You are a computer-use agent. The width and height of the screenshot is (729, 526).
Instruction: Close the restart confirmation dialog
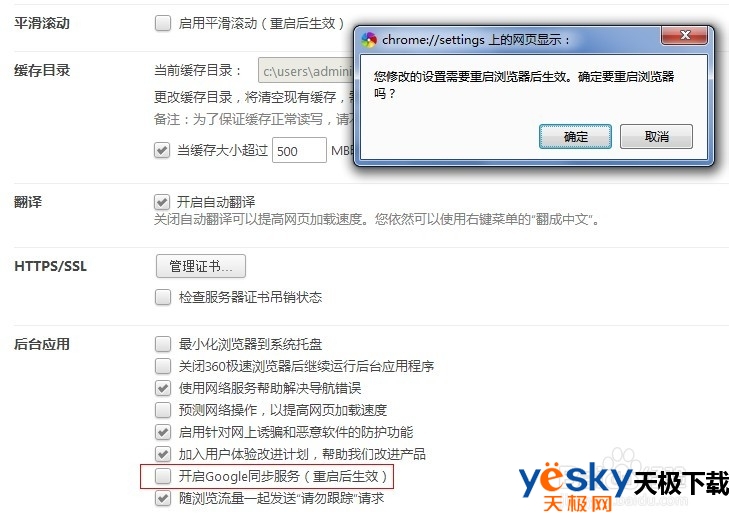tap(684, 35)
